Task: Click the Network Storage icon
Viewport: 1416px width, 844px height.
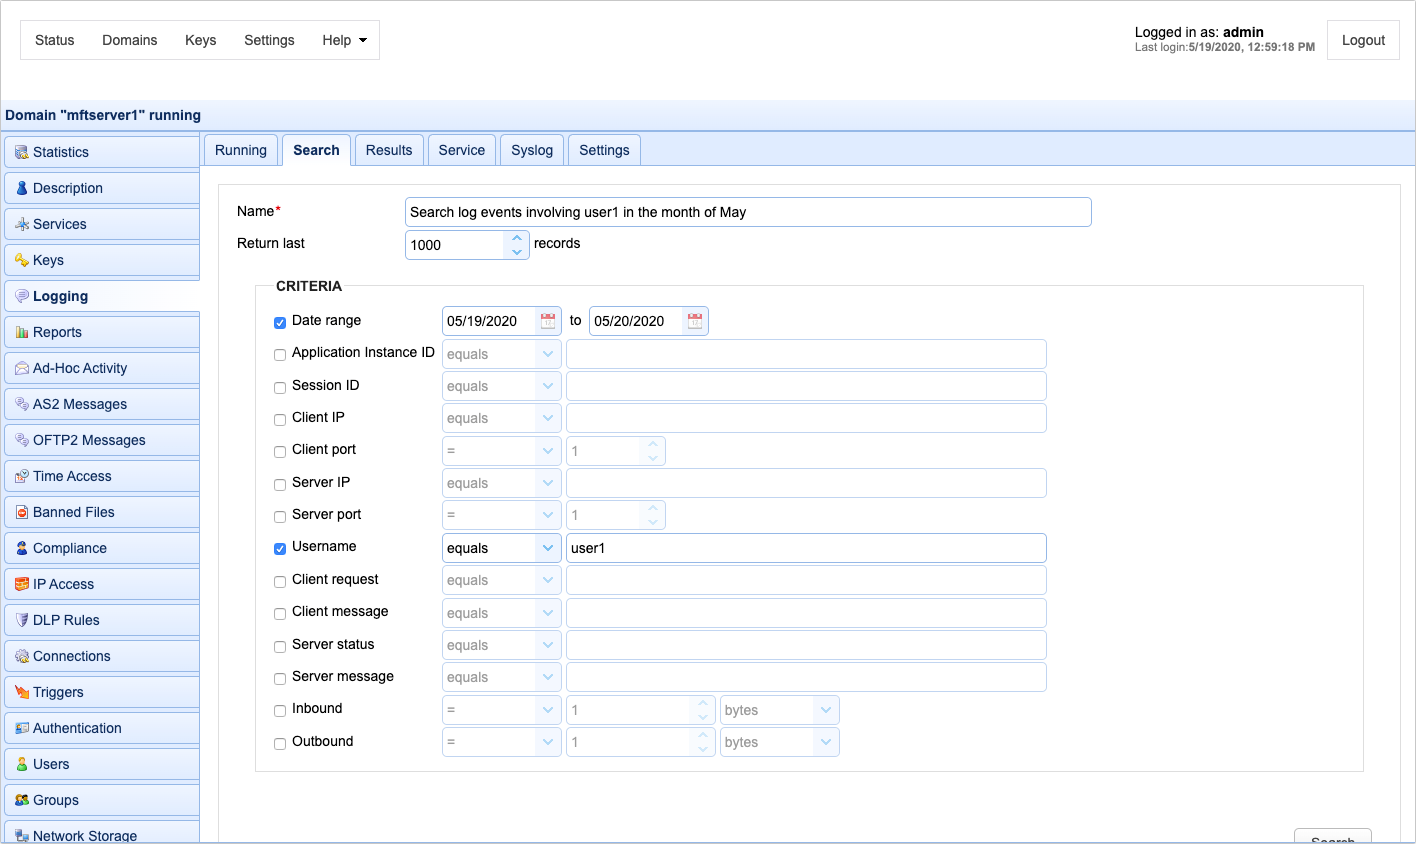Action: [x=22, y=836]
